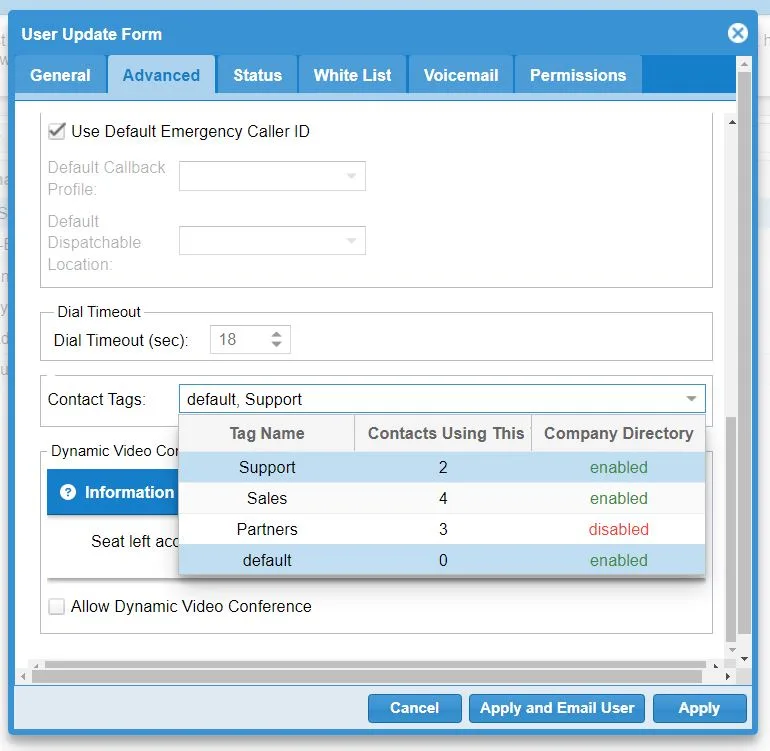This screenshot has width=770, height=751.
Task: Click the inner vertical scrollbar thumb
Action: pos(731,529)
